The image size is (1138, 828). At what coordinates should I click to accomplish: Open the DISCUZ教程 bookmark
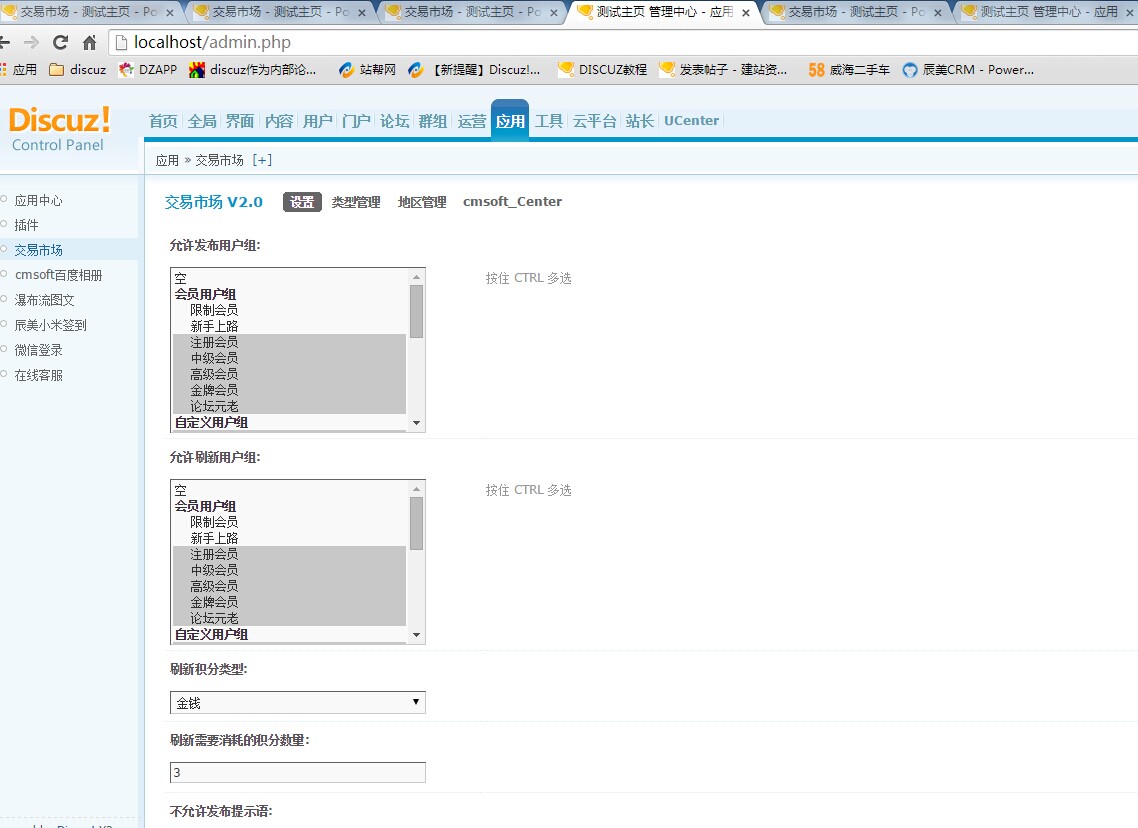click(602, 70)
